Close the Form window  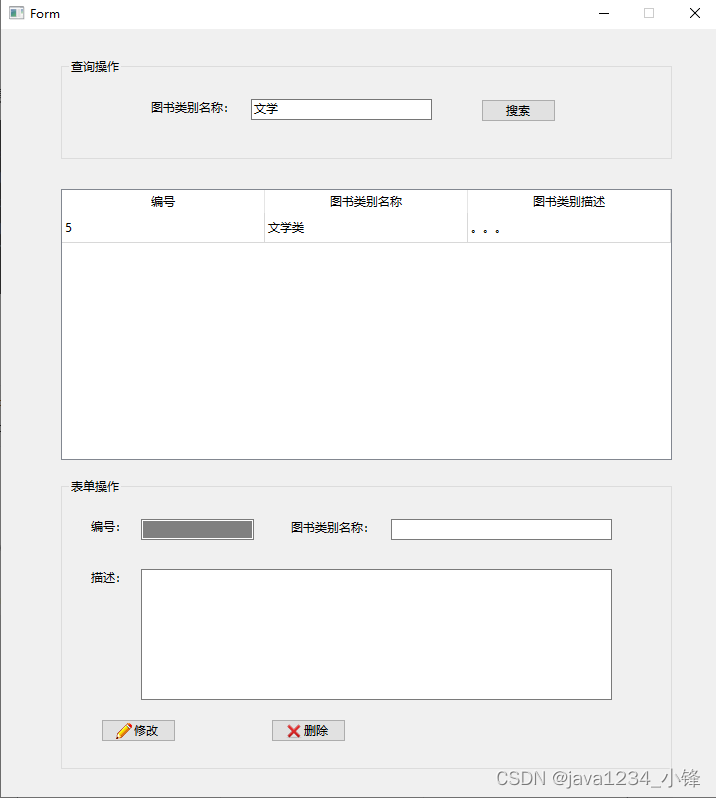pyautogui.click(x=695, y=13)
